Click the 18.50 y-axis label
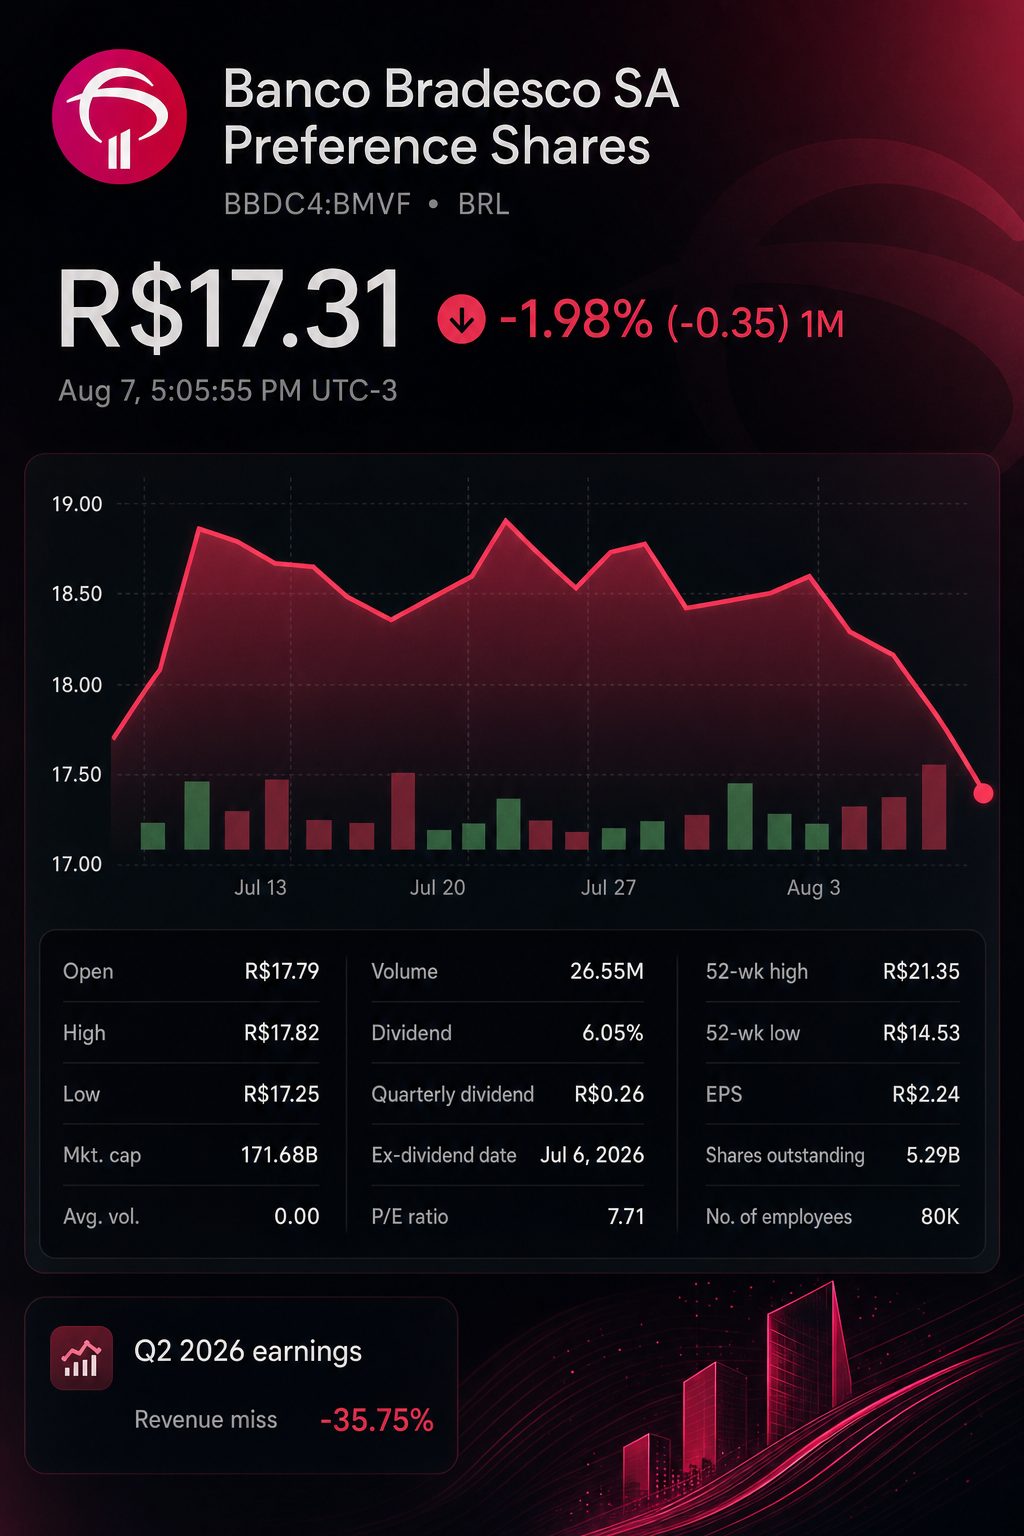Screen dimensions: 1024x1536 [77, 594]
